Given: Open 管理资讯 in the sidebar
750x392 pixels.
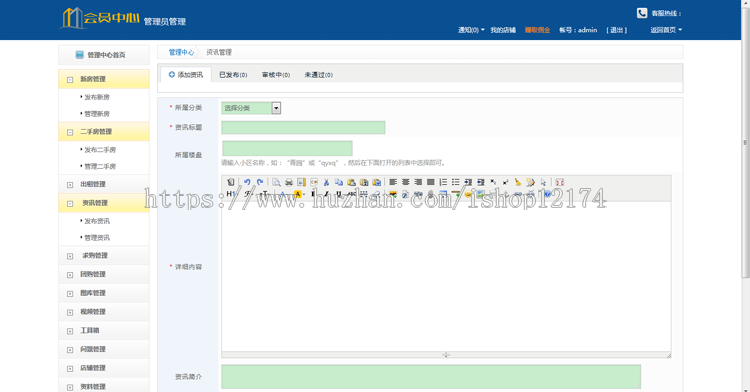Looking at the screenshot, I should 97,238.
